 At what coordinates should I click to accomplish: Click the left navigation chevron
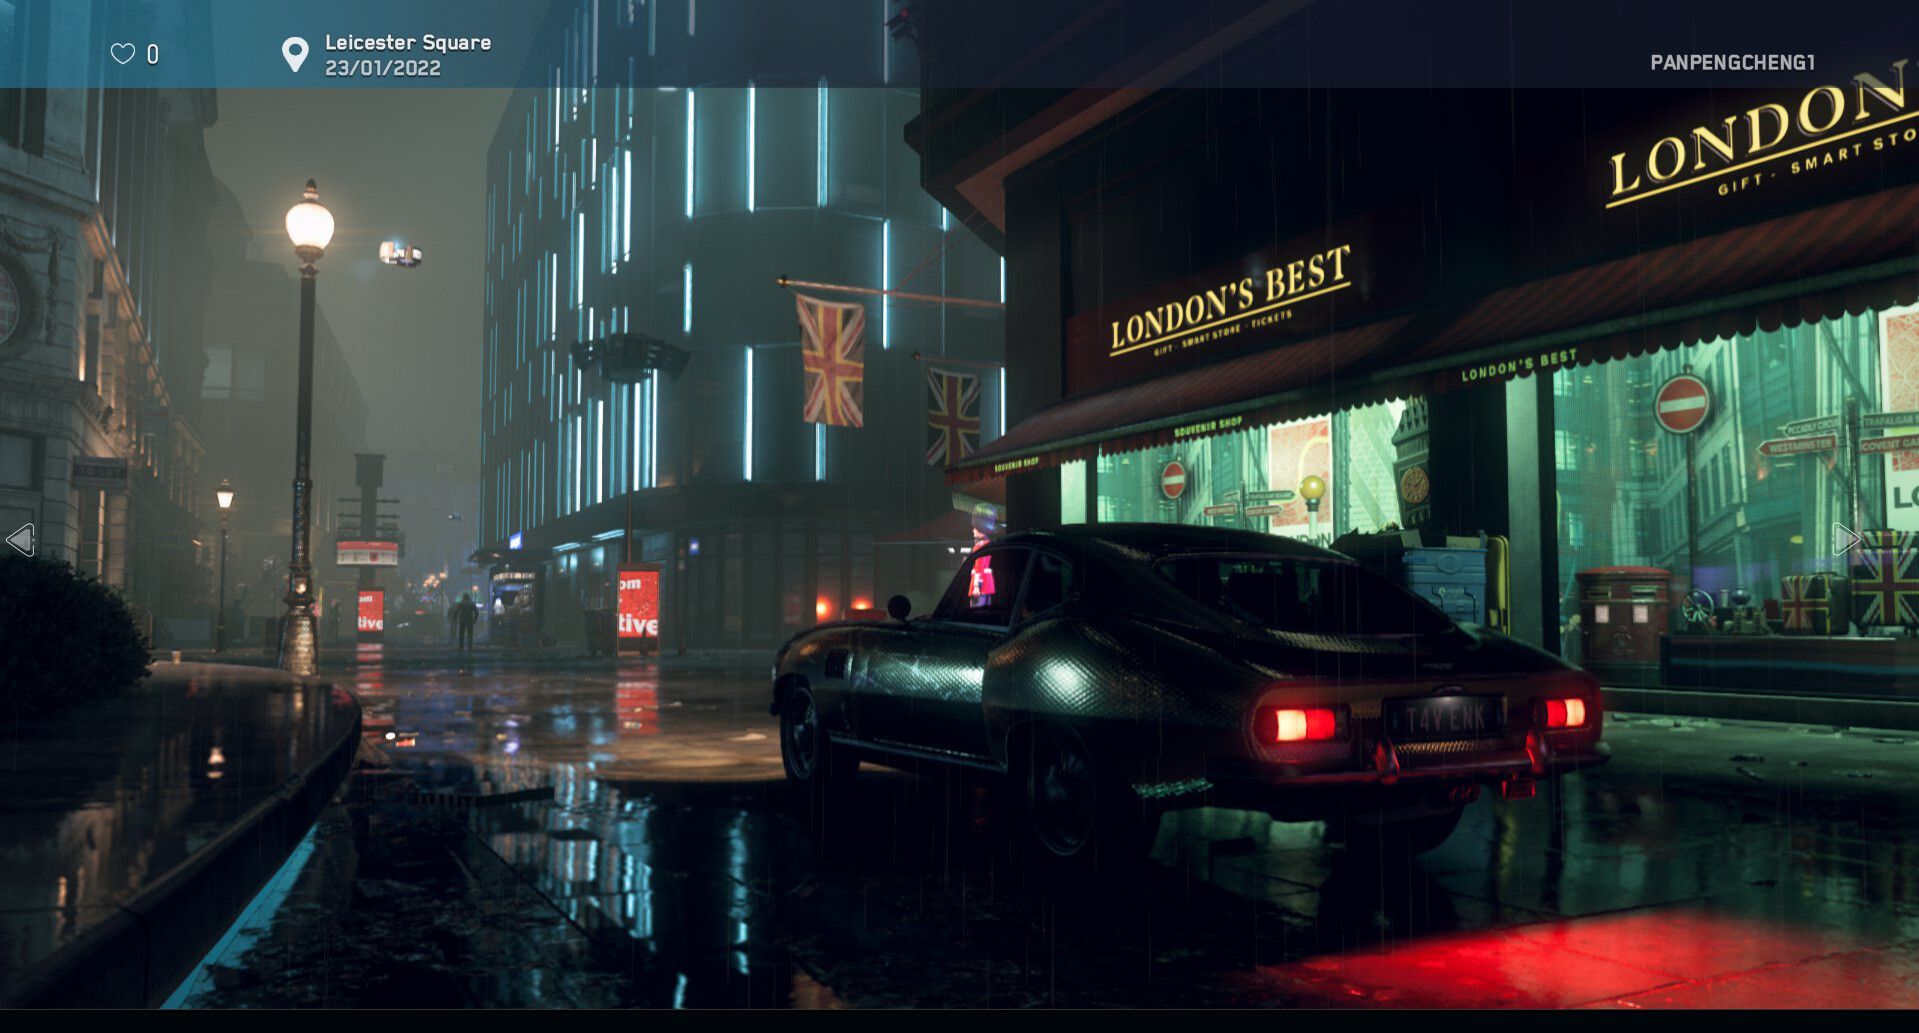click(x=22, y=539)
